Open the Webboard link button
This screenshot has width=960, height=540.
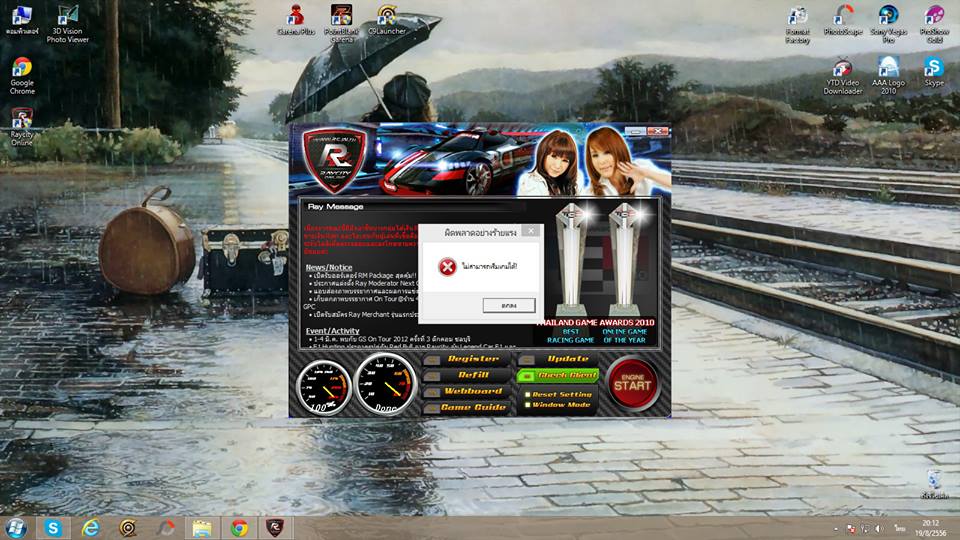pos(467,391)
